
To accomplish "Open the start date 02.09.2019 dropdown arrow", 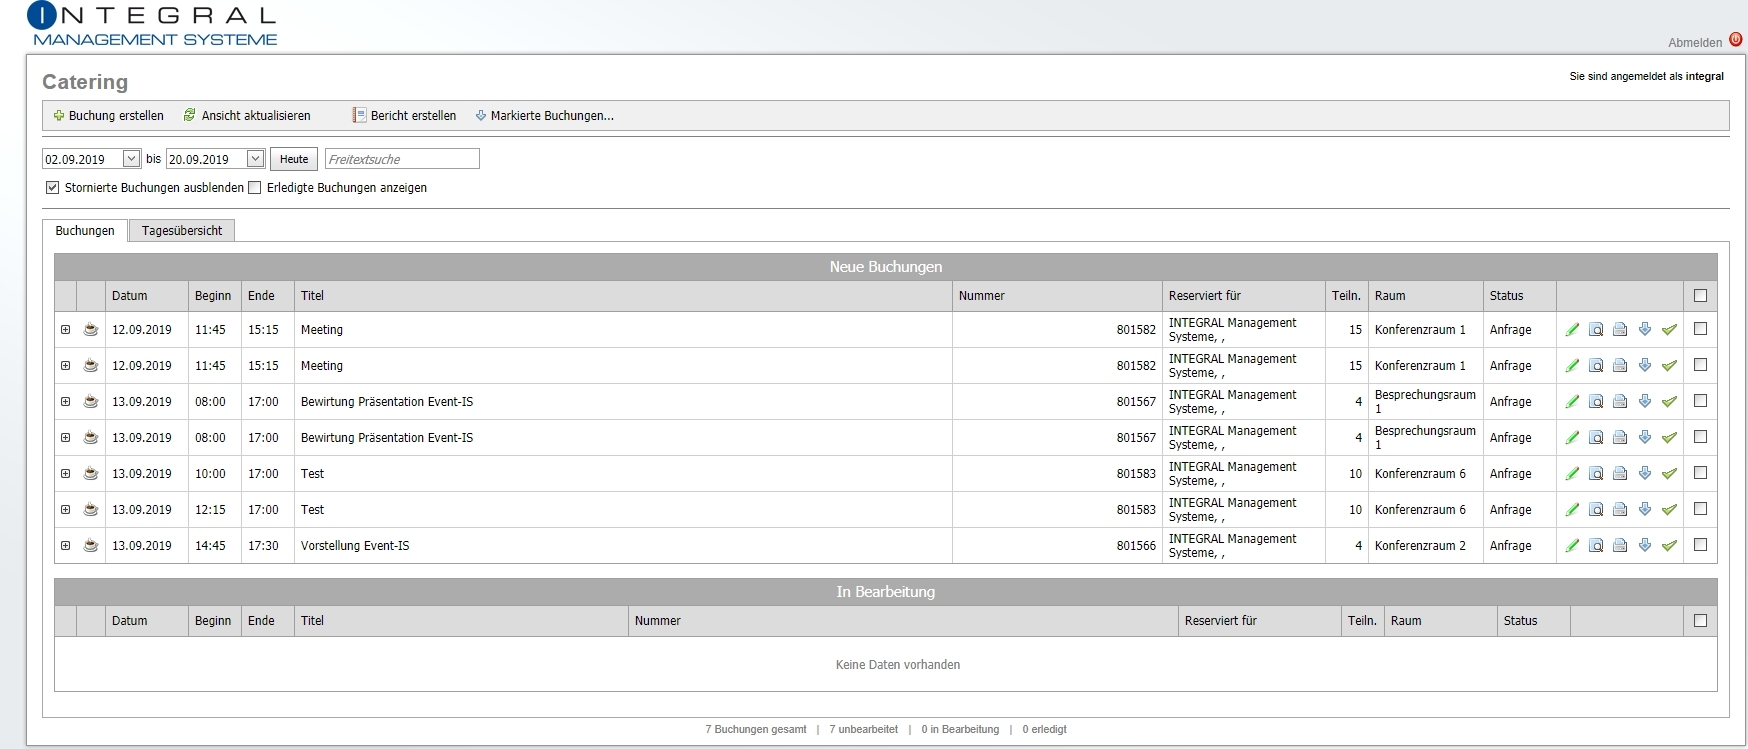I will click(x=131, y=159).
